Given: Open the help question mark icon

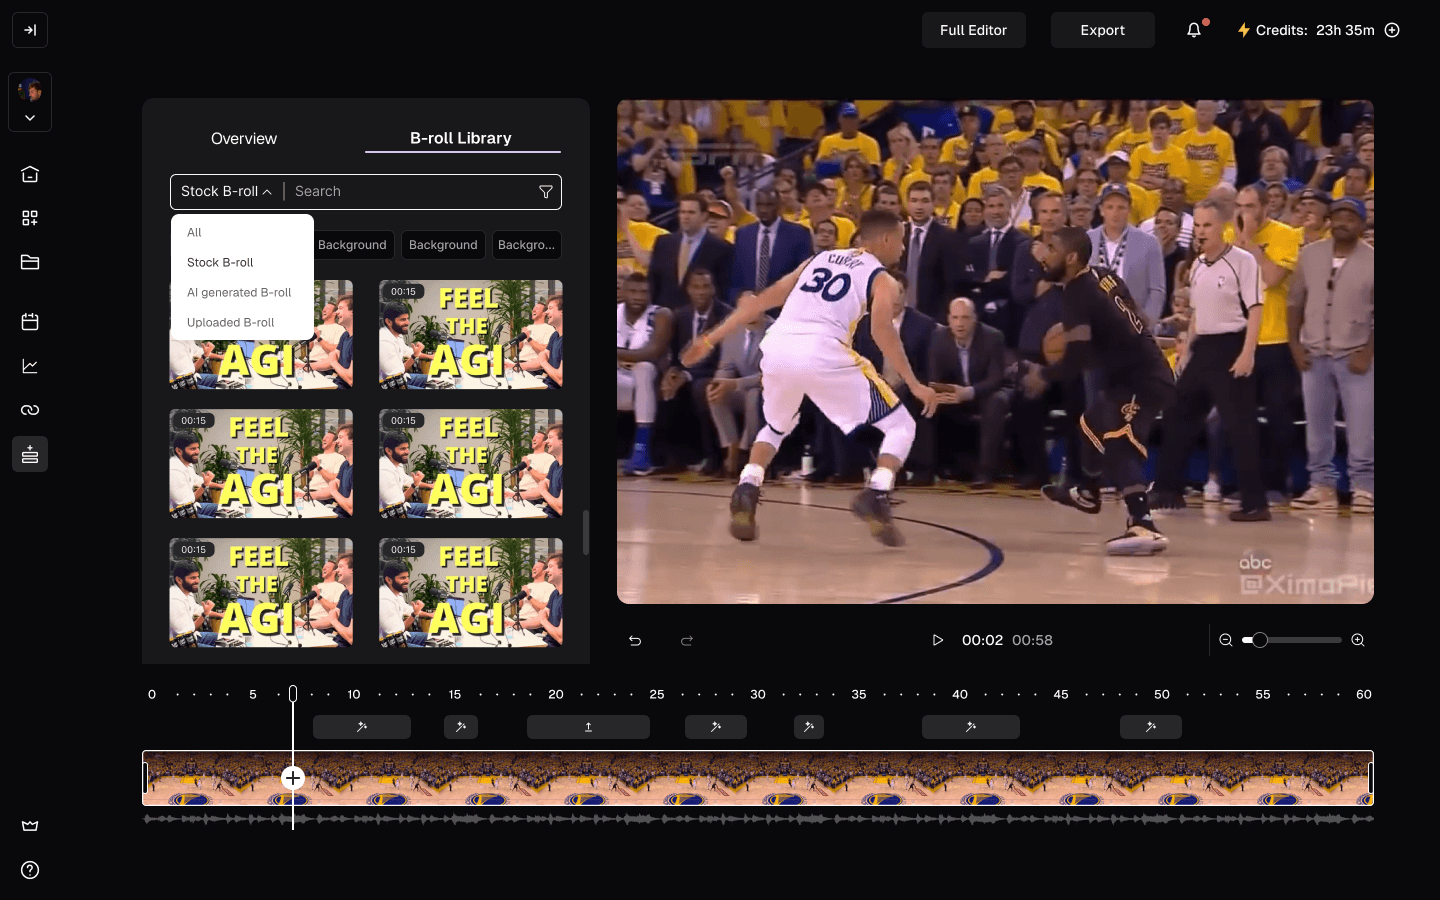Looking at the screenshot, I should (30, 870).
